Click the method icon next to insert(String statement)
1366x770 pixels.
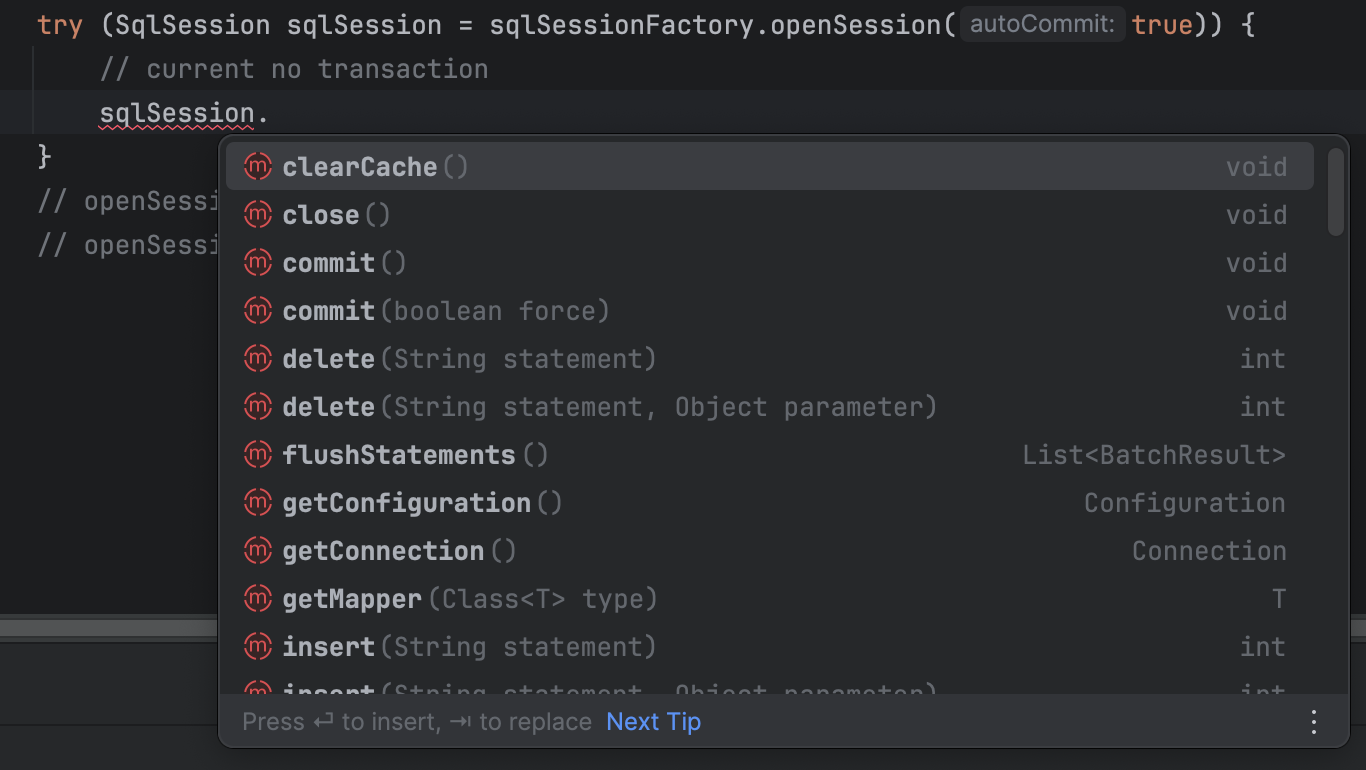258,646
